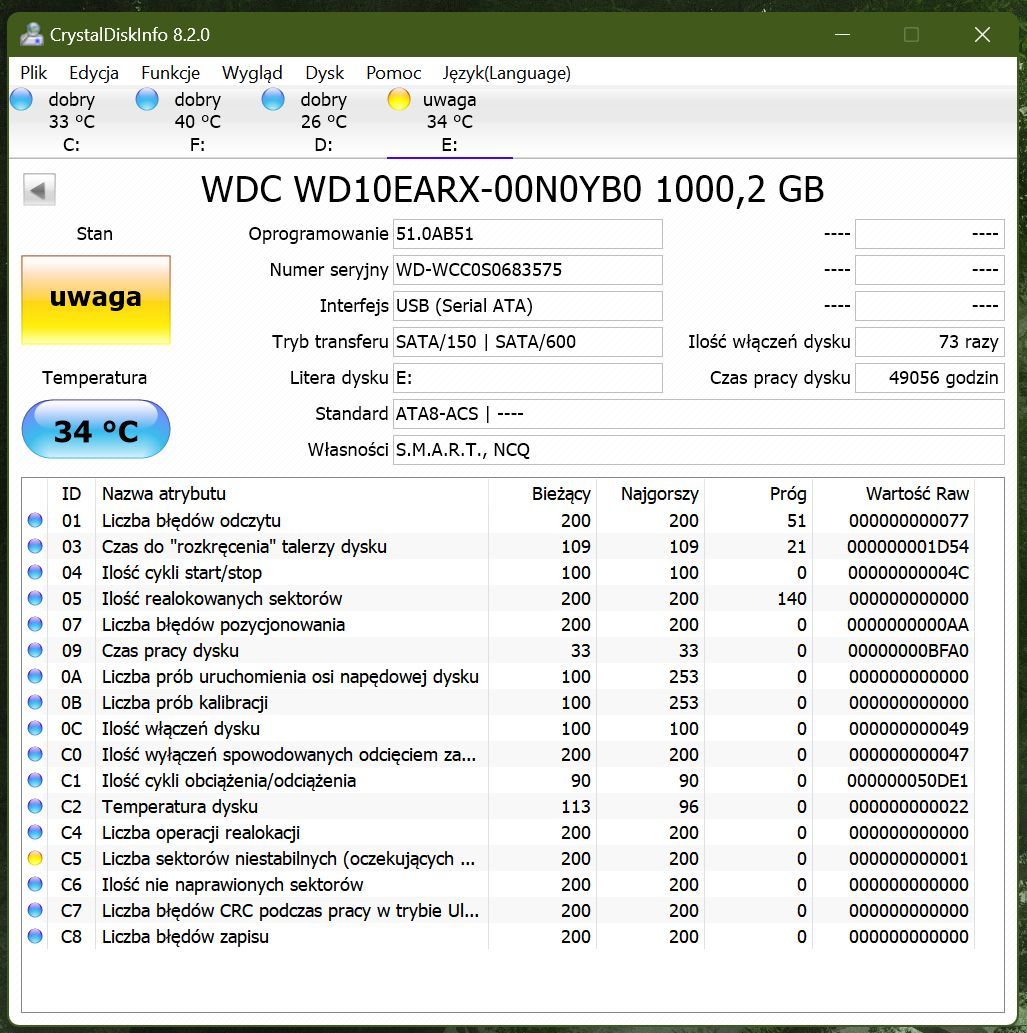Click status dot of attribute 09 row
Screen dimensions: 1027x1033
[x=35, y=650]
